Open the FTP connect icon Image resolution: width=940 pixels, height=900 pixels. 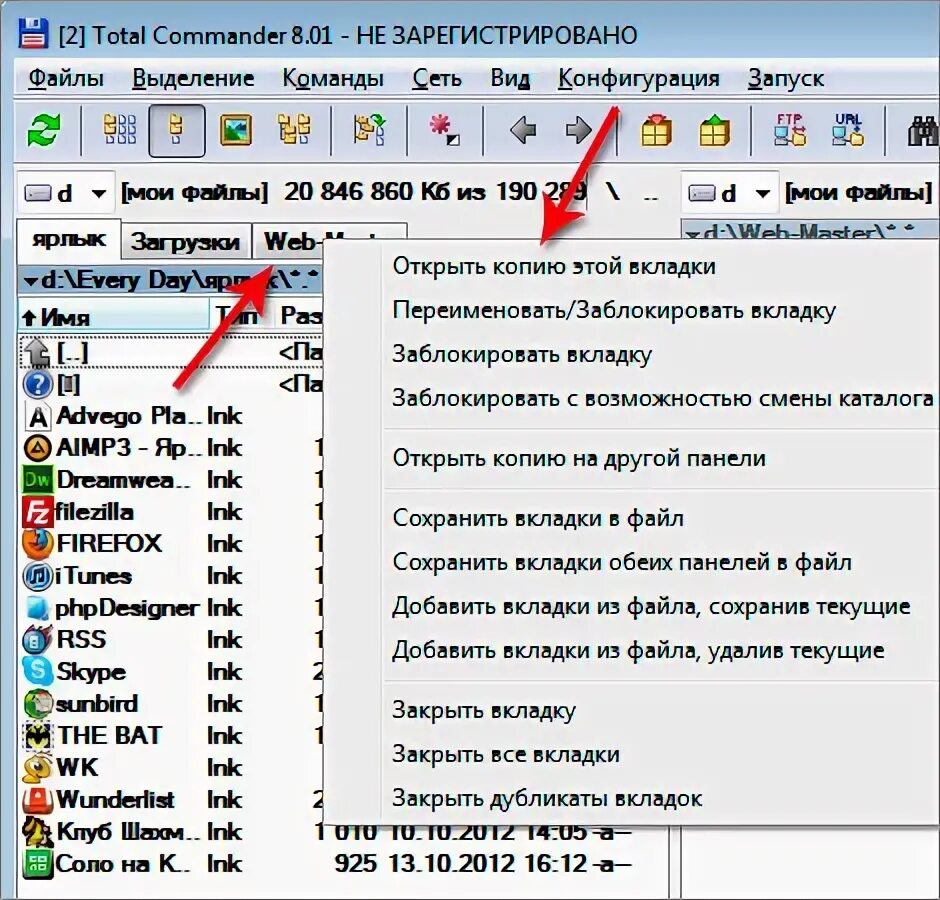click(x=790, y=130)
